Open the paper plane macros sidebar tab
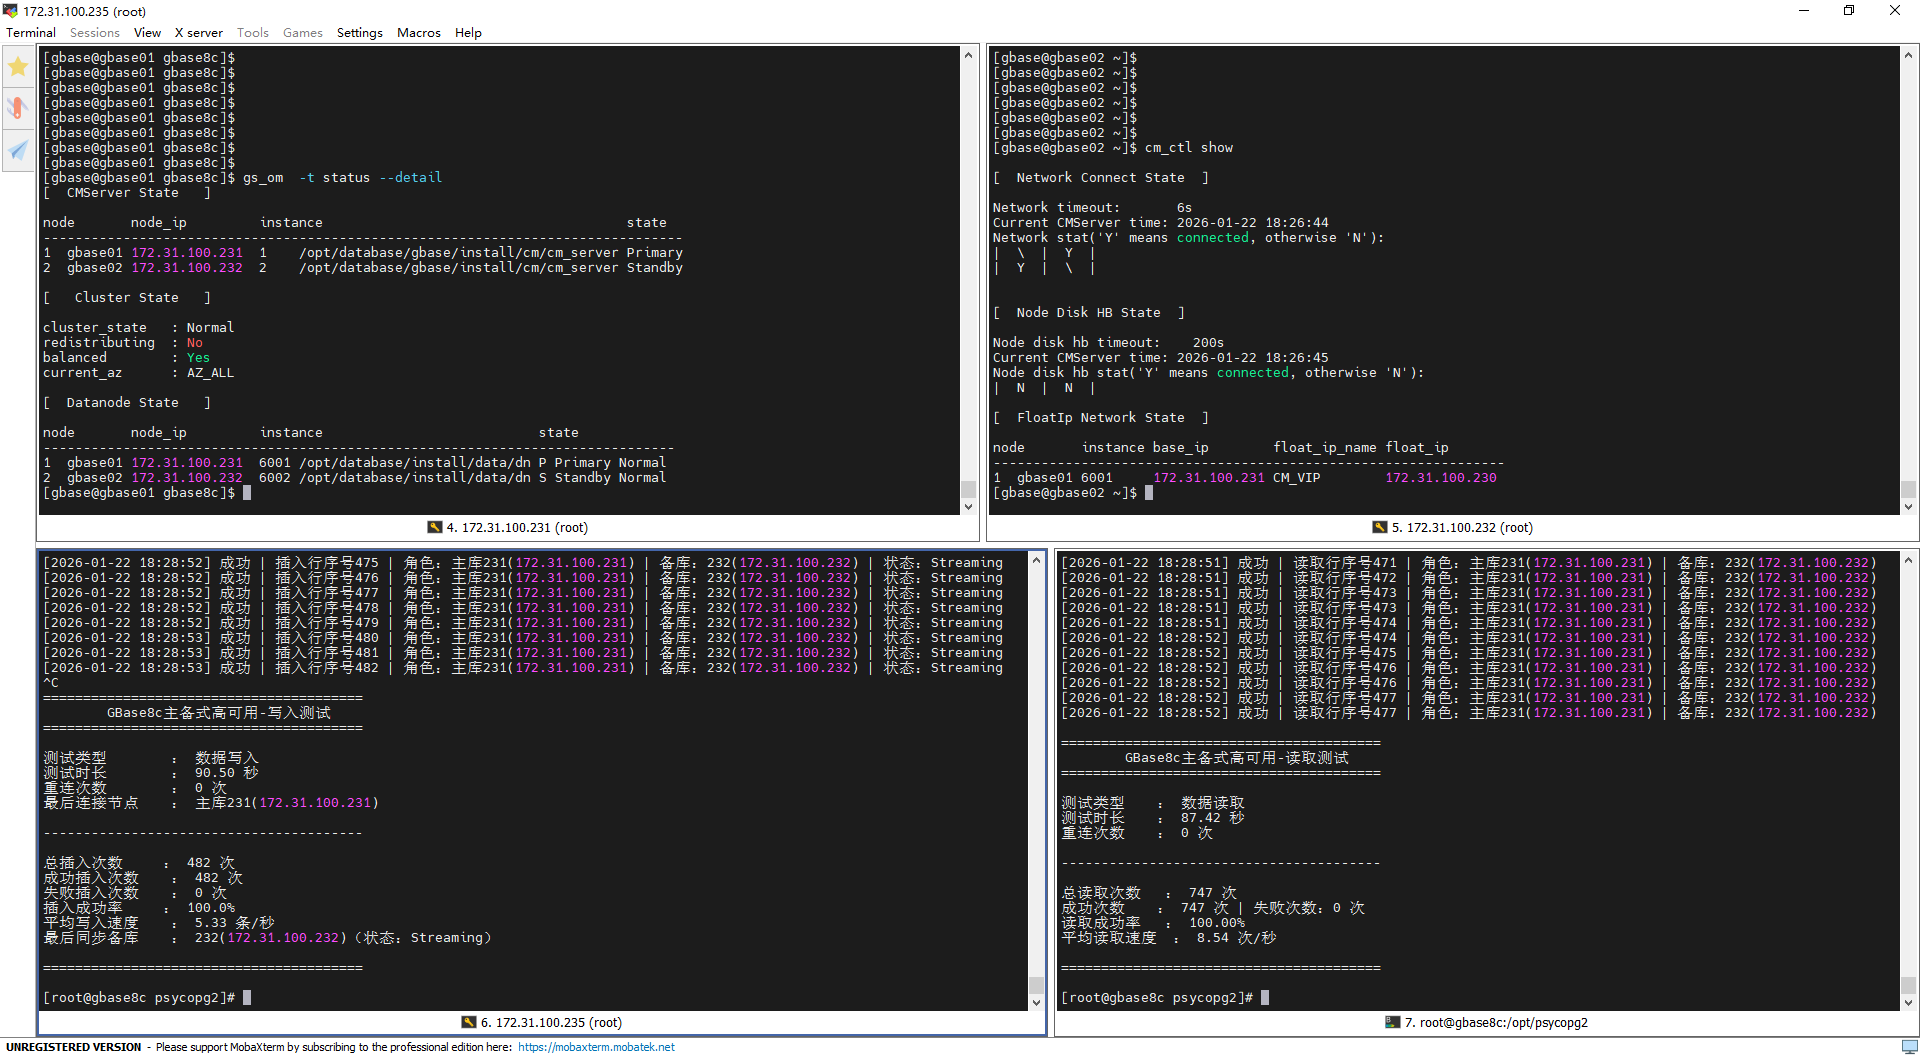The height and width of the screenshot is (1055, 1920). click(x=18, y=150)
